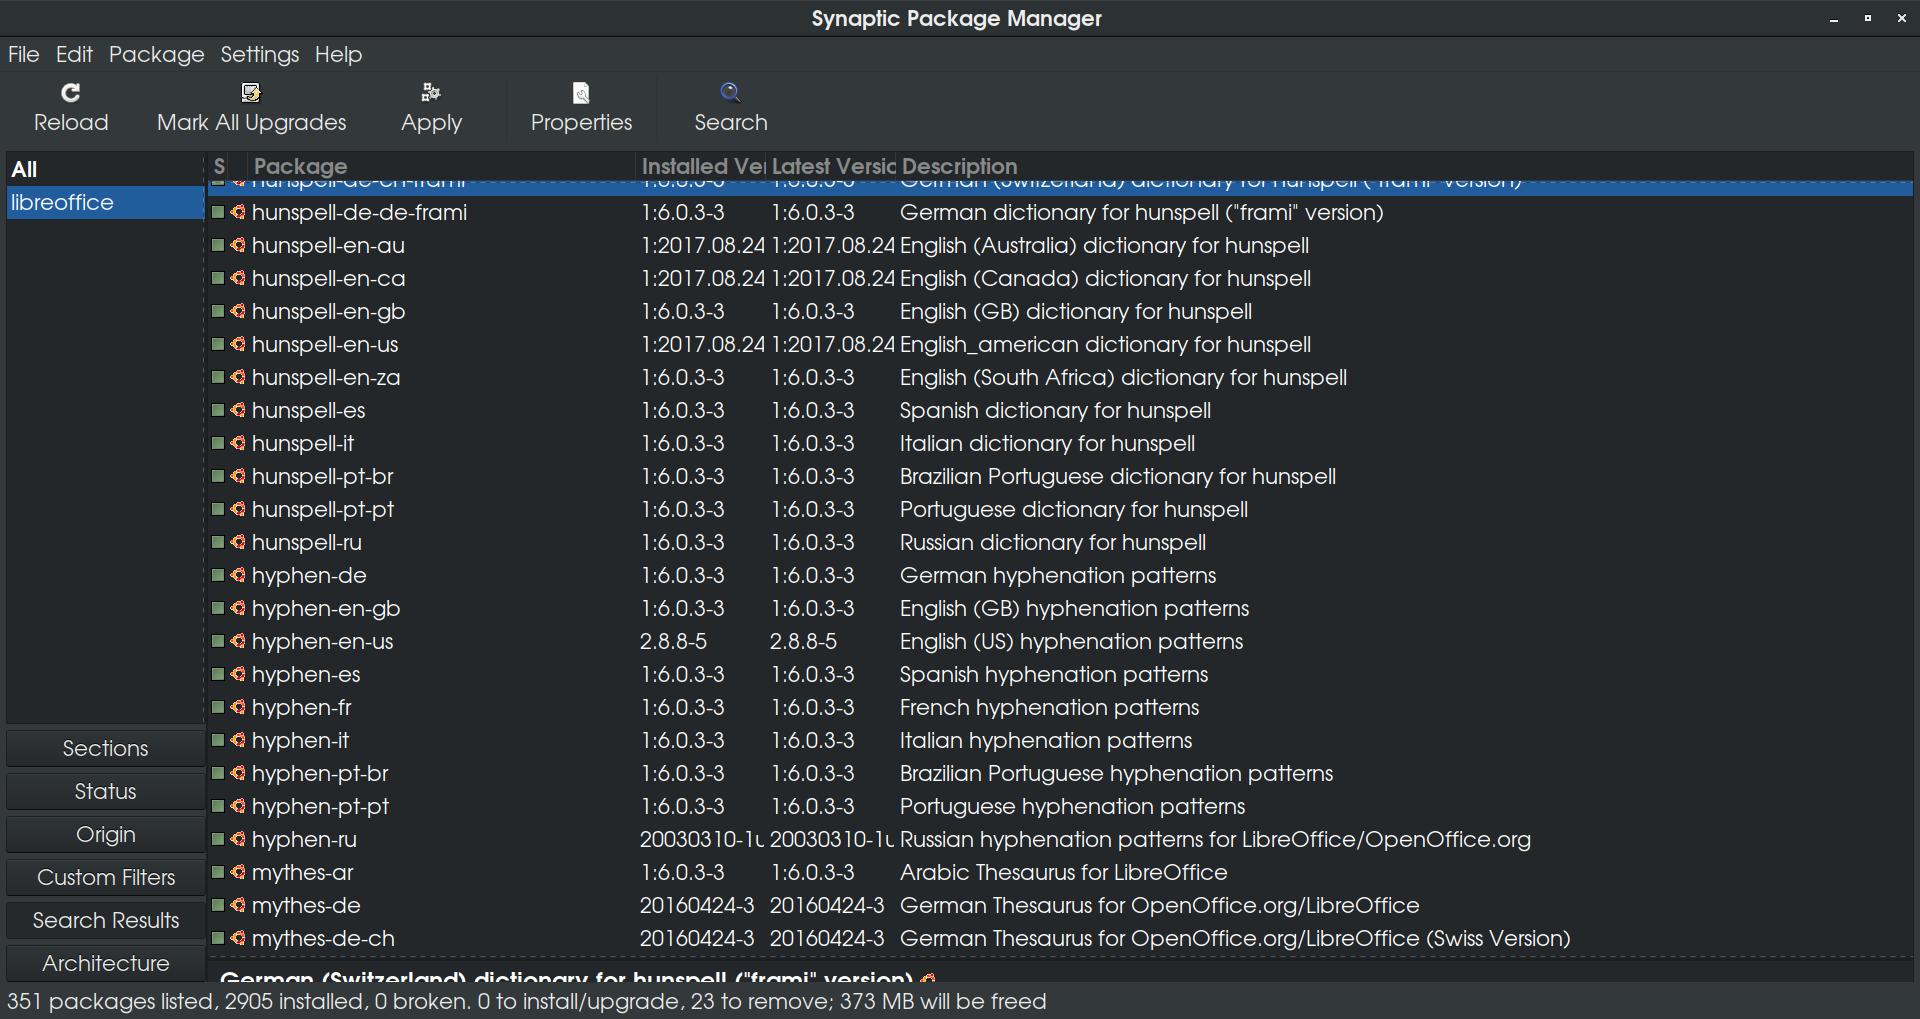Click Ubuntu support icon for hunspell-en-us
1920x1019 pixels.
click(238, 344)
